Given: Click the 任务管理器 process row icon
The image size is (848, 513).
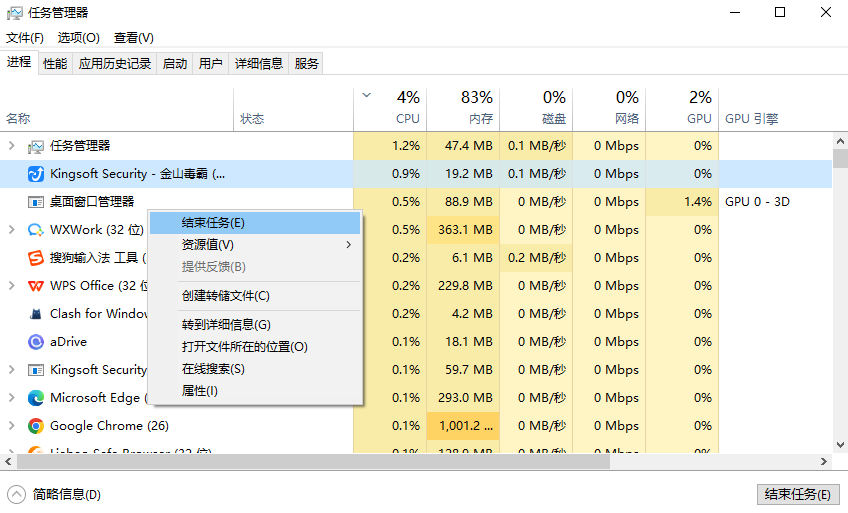Looking at the screenshot, I should [x=36, y=146].
